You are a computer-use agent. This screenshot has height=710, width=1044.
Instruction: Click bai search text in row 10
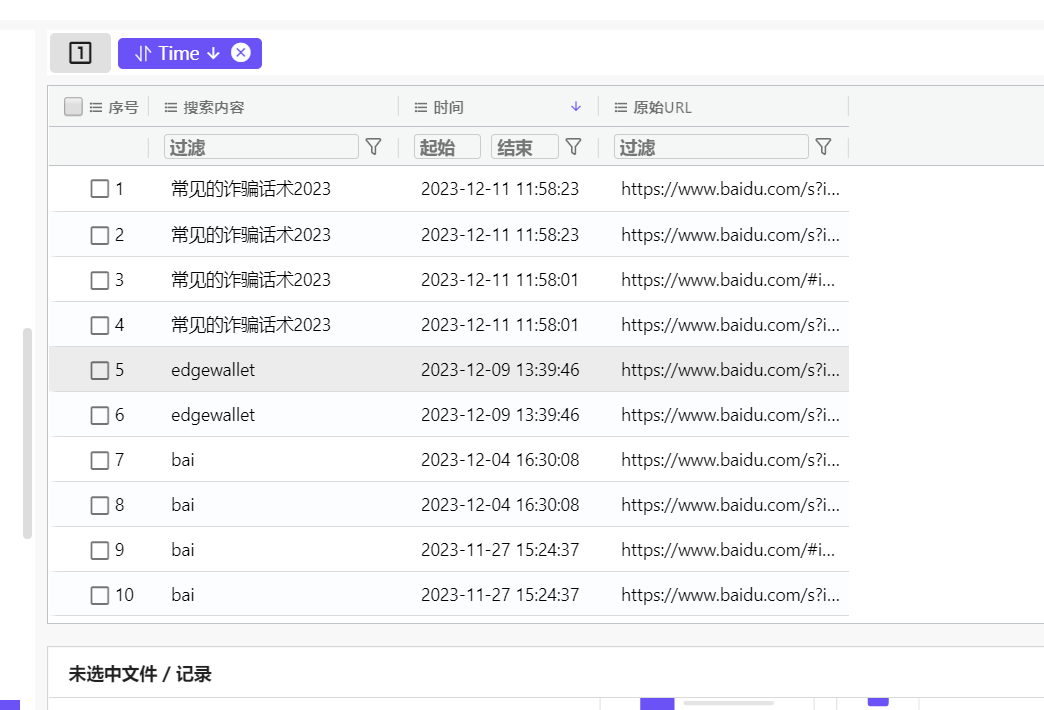click(182, 595)
